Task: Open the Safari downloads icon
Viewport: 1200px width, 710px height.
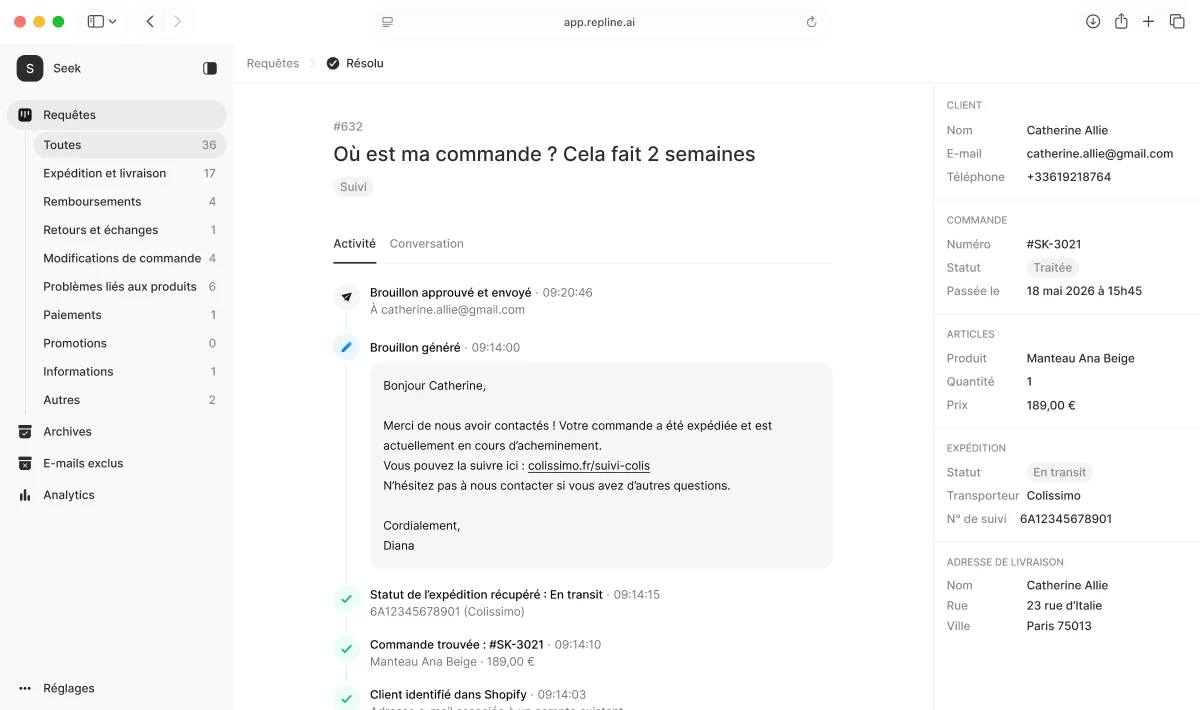Action: click(1093, 21)
